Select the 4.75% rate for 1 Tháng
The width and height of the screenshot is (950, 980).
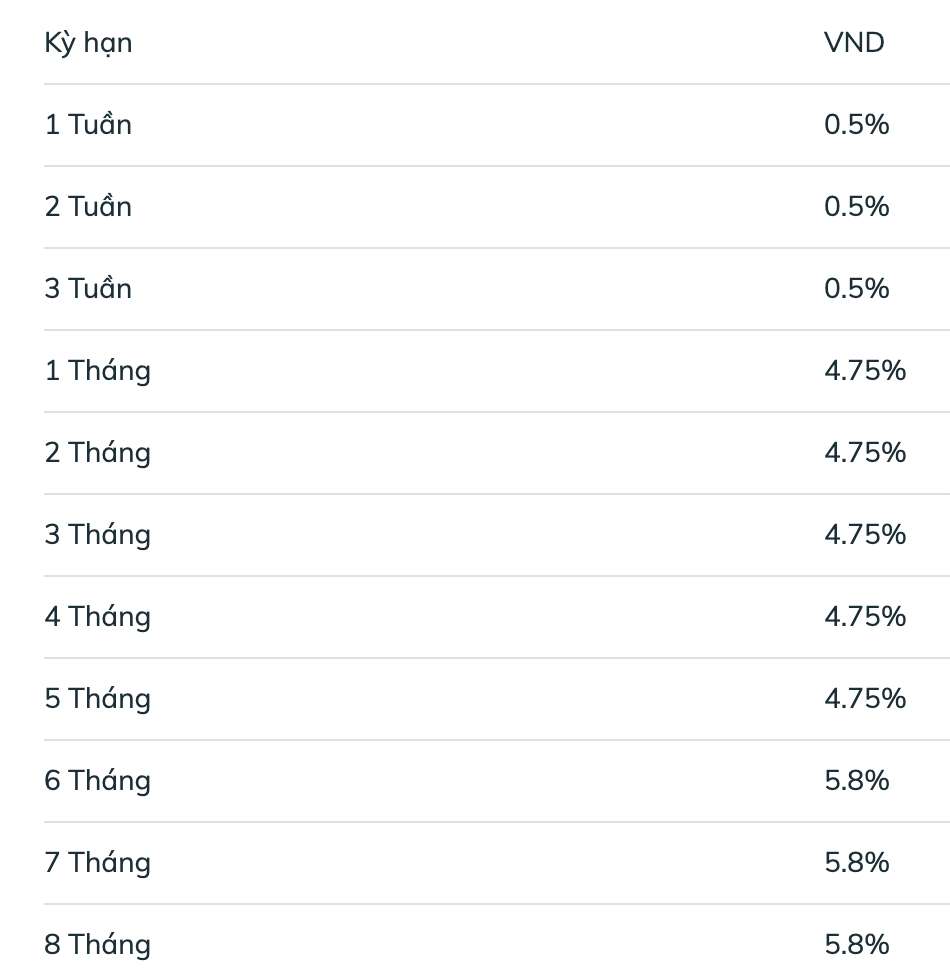point(865,371)
